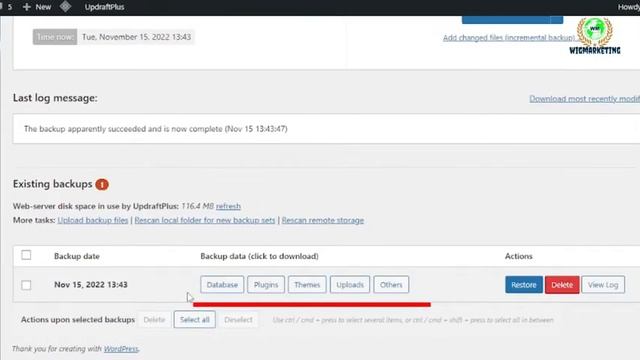Open Download most recently modified log link
Screen dimensions: 640x360
pyautogui.click(x=584, y=98)
